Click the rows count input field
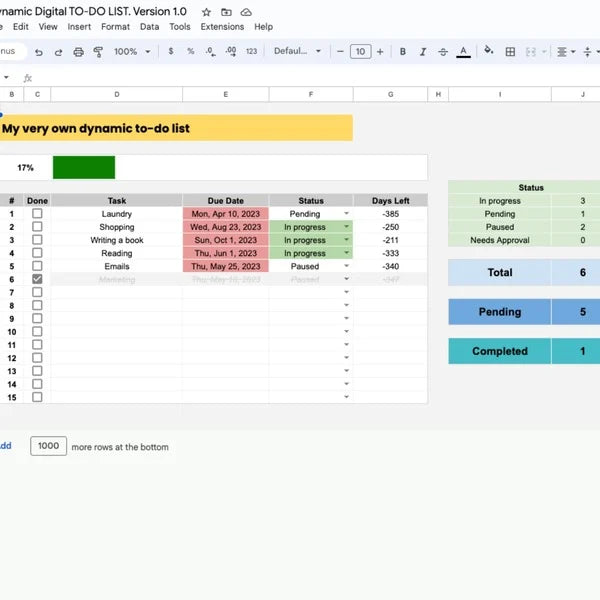This screenshot has width=600, height=600. click(48, 447)
